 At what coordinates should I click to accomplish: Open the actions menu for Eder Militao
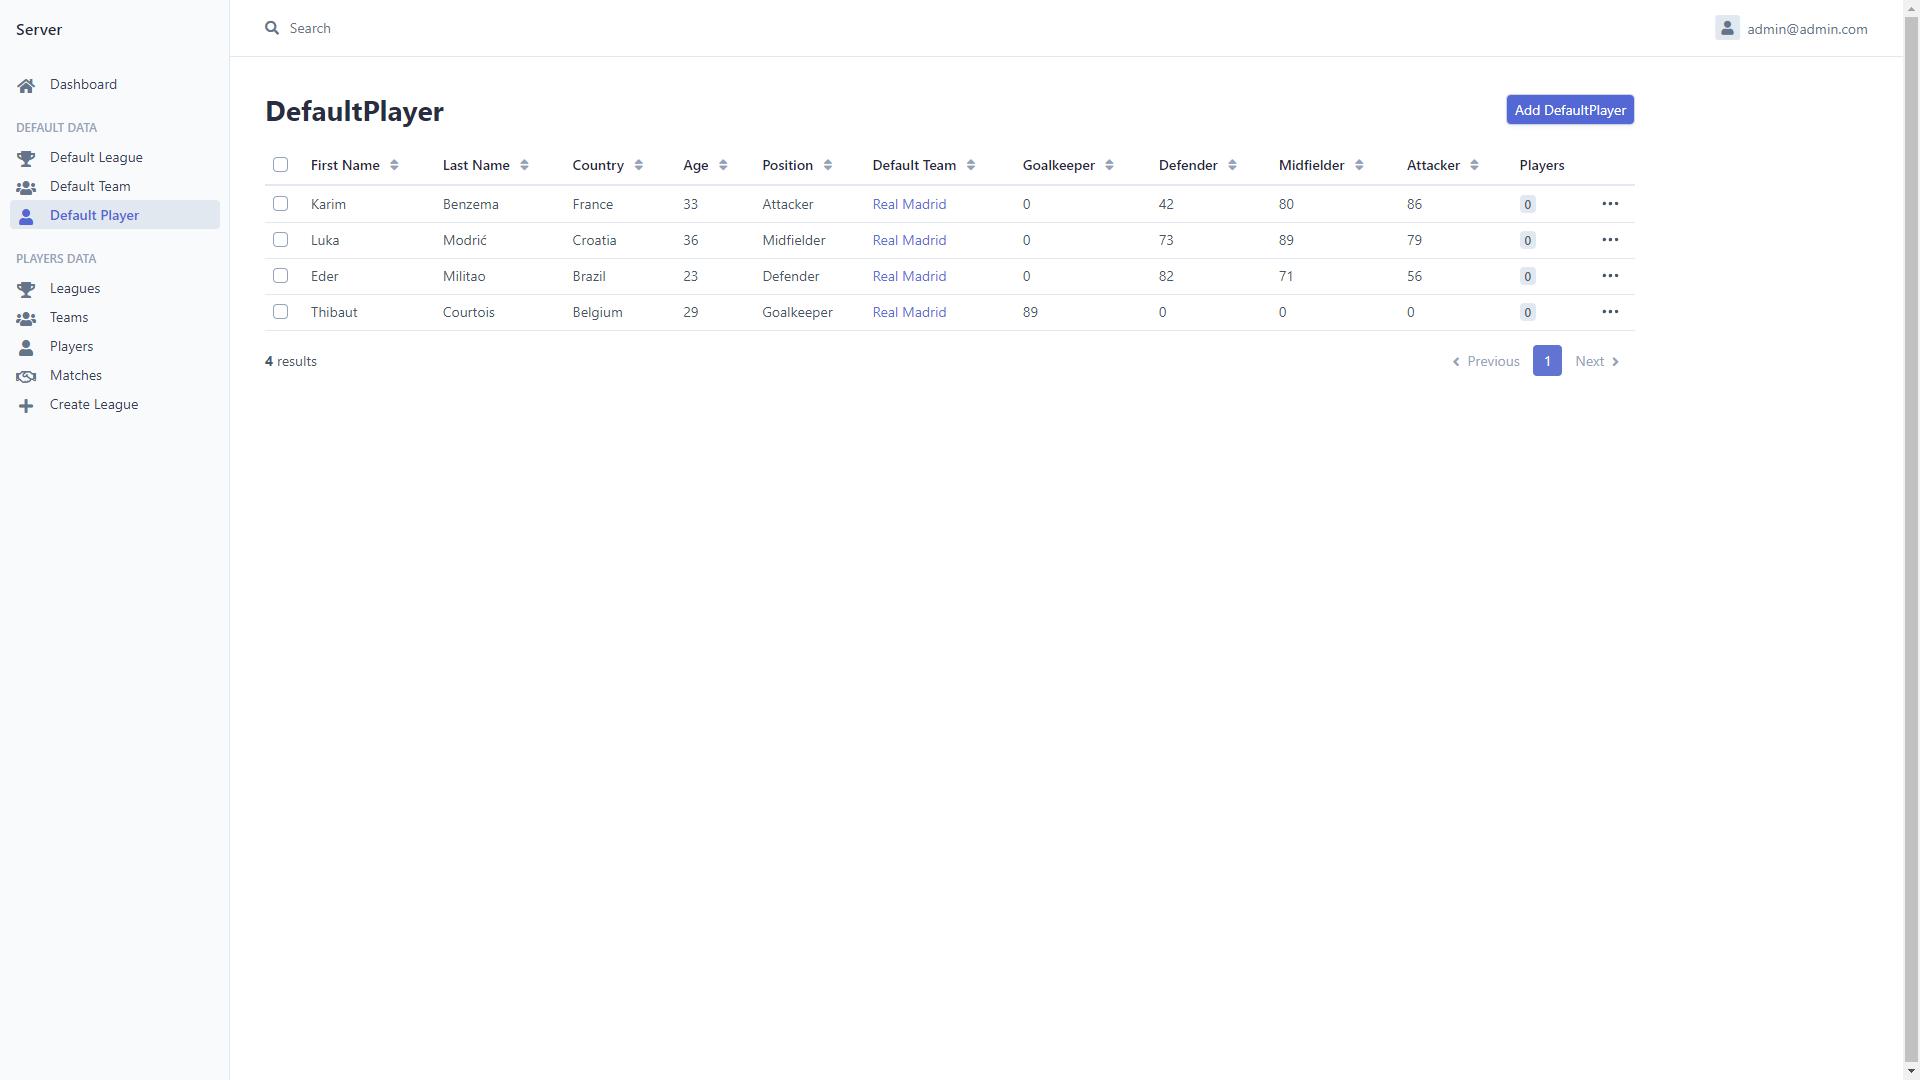1610,276
